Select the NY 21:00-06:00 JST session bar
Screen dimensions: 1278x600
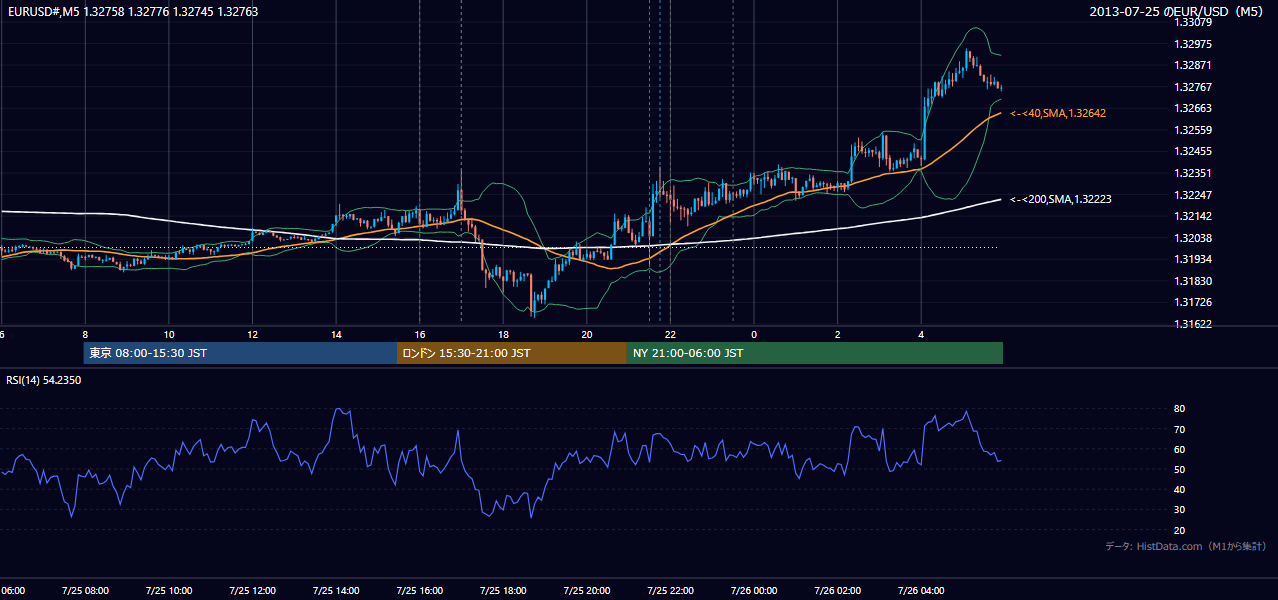click(815, 353)
